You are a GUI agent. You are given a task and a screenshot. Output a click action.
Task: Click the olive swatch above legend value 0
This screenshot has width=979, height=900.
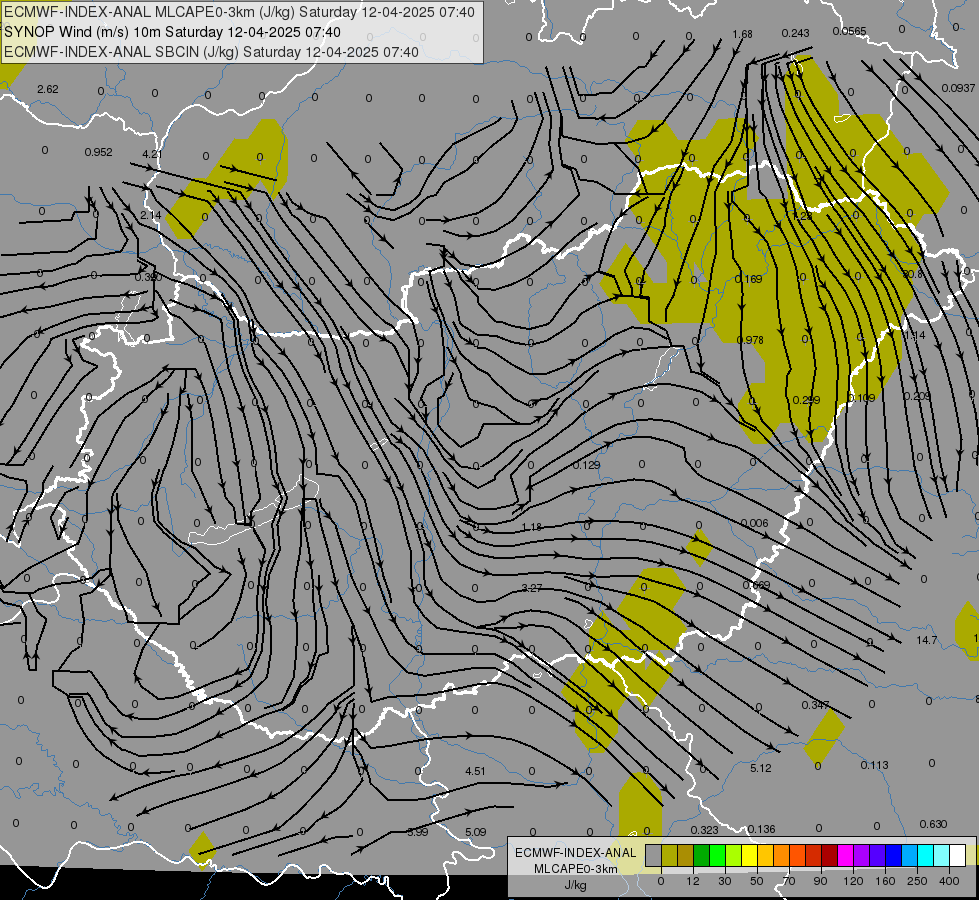[x=669, y=856]
